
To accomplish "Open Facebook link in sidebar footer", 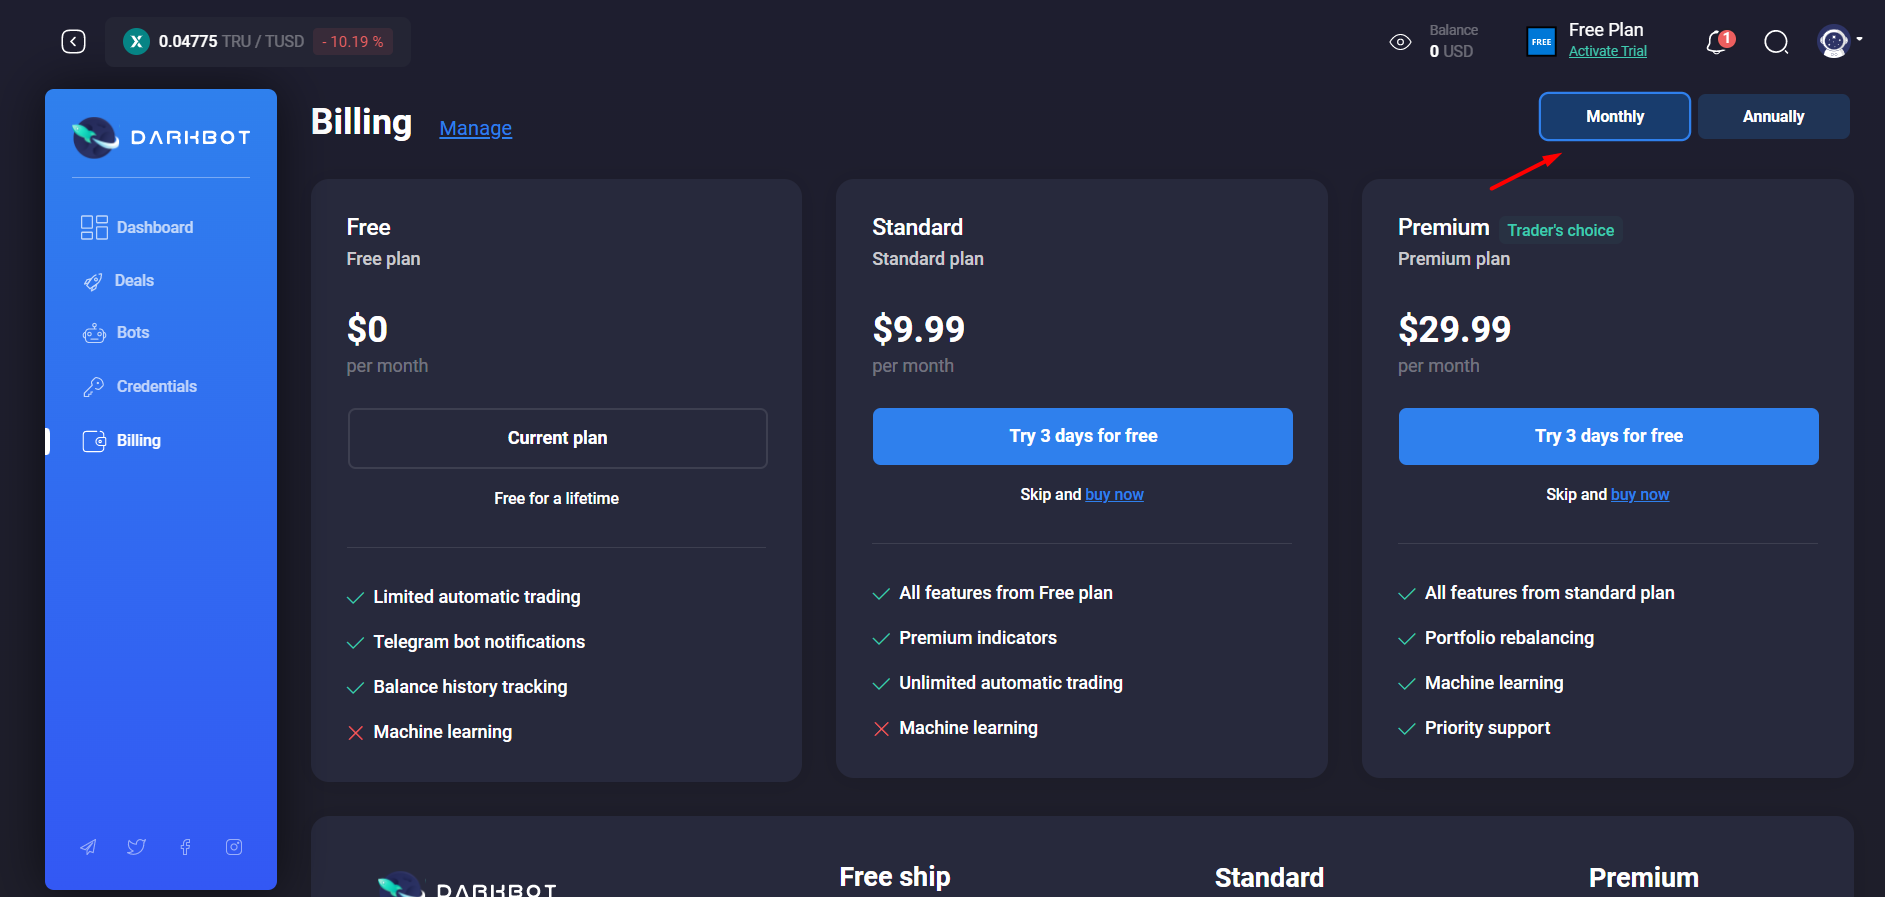I will click(x=185, y=847).
